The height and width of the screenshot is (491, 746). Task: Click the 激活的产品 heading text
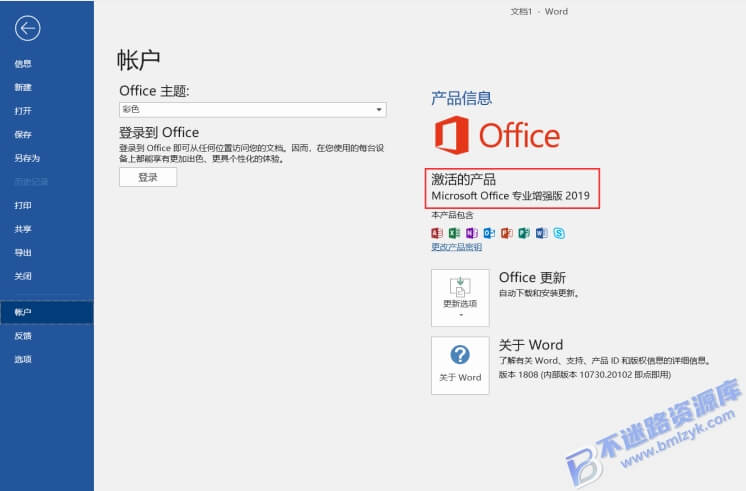(x=464, y=179)
